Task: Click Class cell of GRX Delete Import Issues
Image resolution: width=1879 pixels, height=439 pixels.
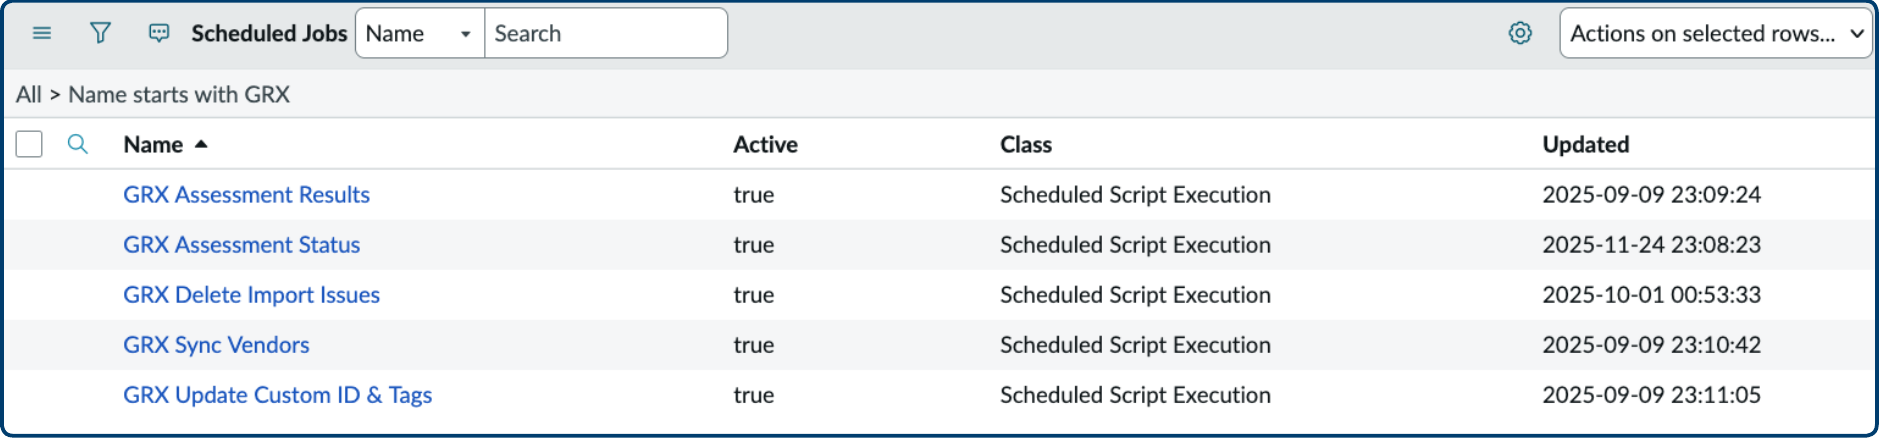Action: click(1135, 295)
